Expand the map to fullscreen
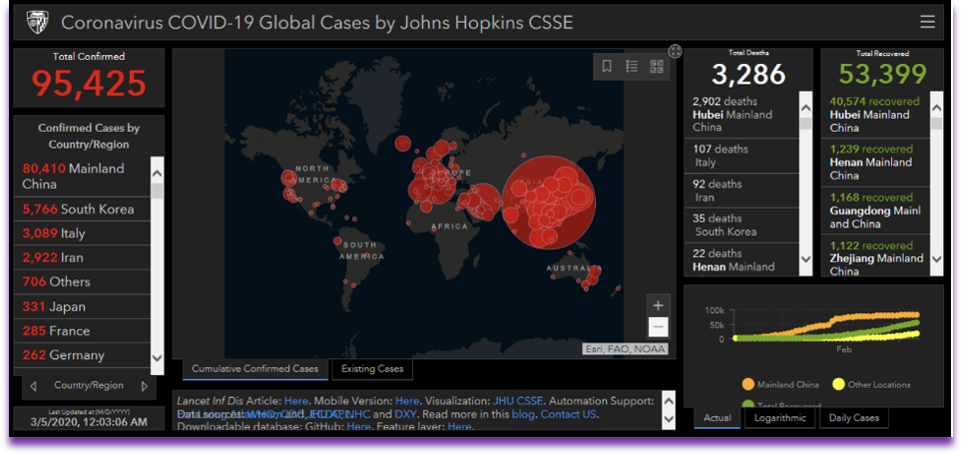Image resolution: width=962 pixels, height=454 pixels. (675, 51)
